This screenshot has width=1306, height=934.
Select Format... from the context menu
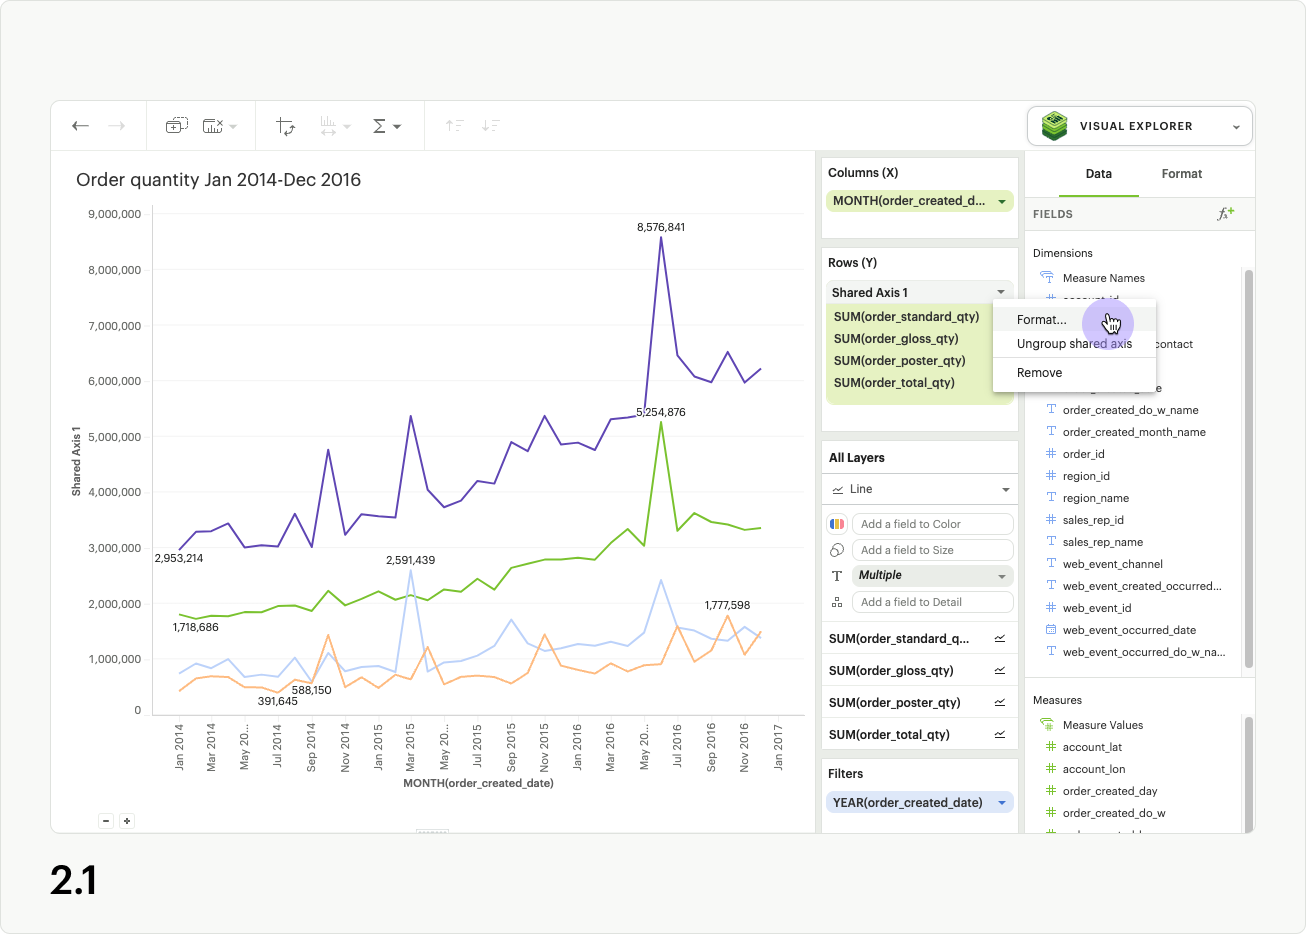[x=1041, y=320]
